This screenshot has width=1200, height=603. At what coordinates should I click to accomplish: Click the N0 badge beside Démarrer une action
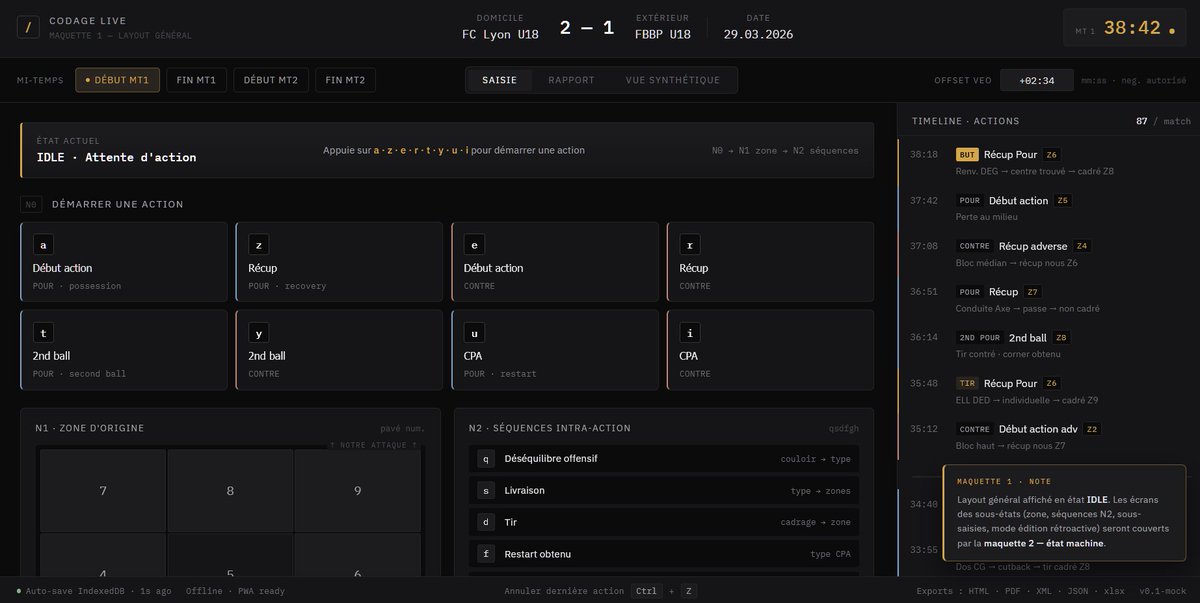[31, 204]
